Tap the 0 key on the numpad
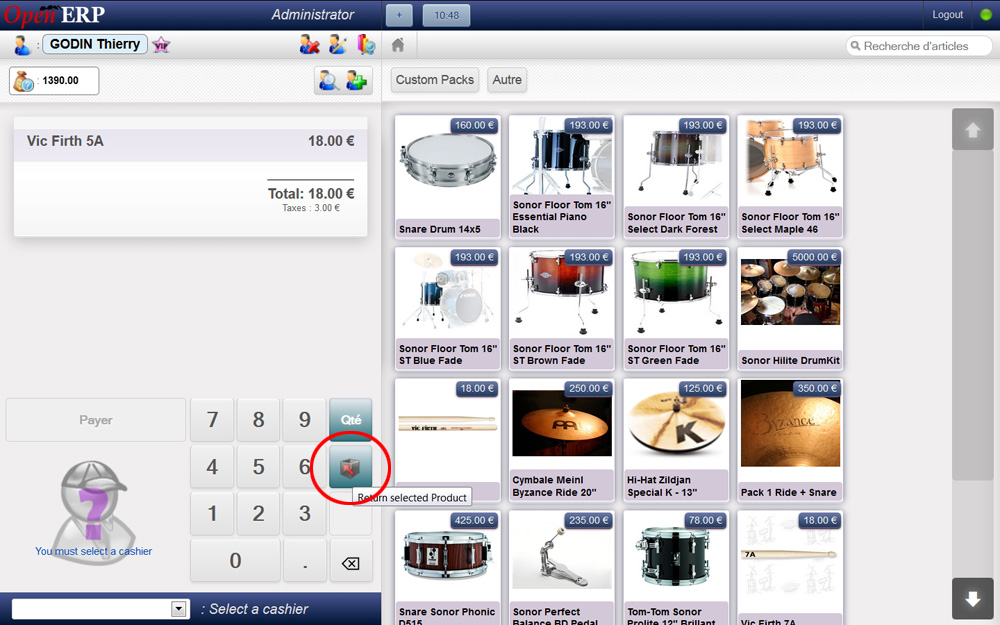 coord(235,561)
